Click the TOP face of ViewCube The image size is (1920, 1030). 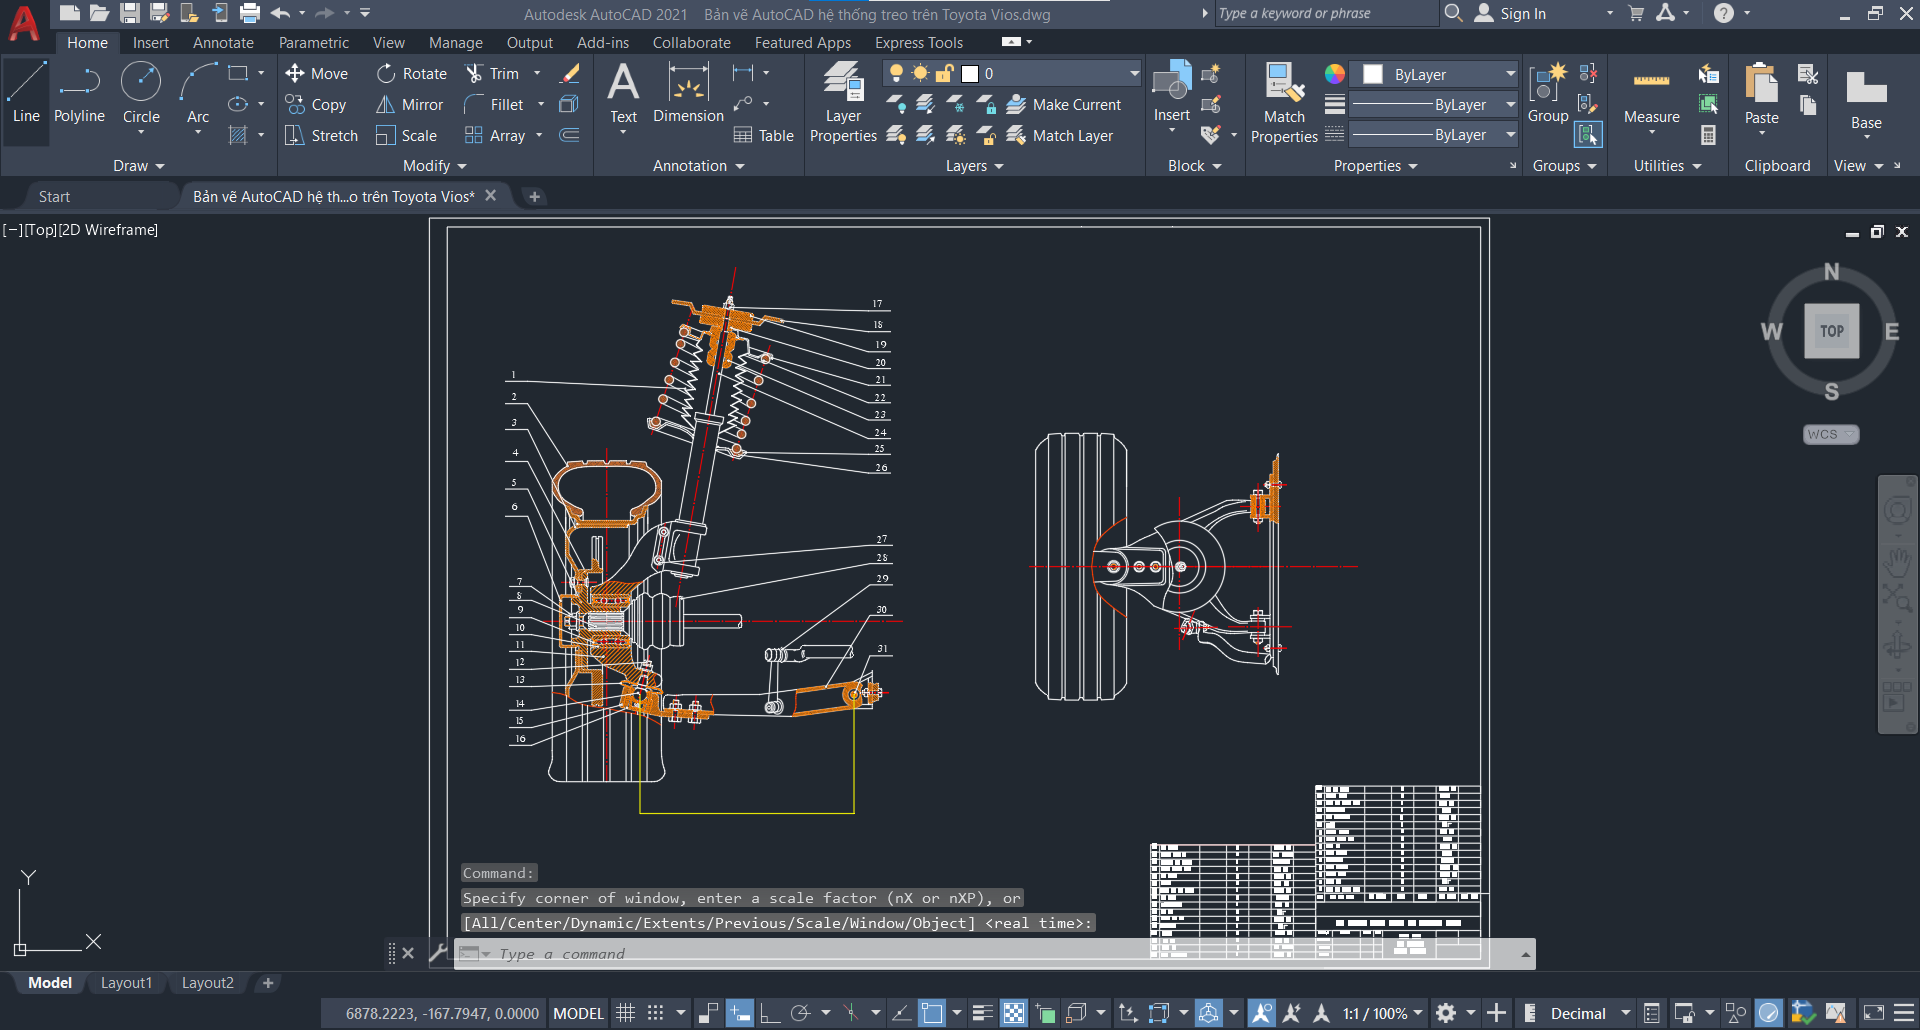tap(1831, 331)
